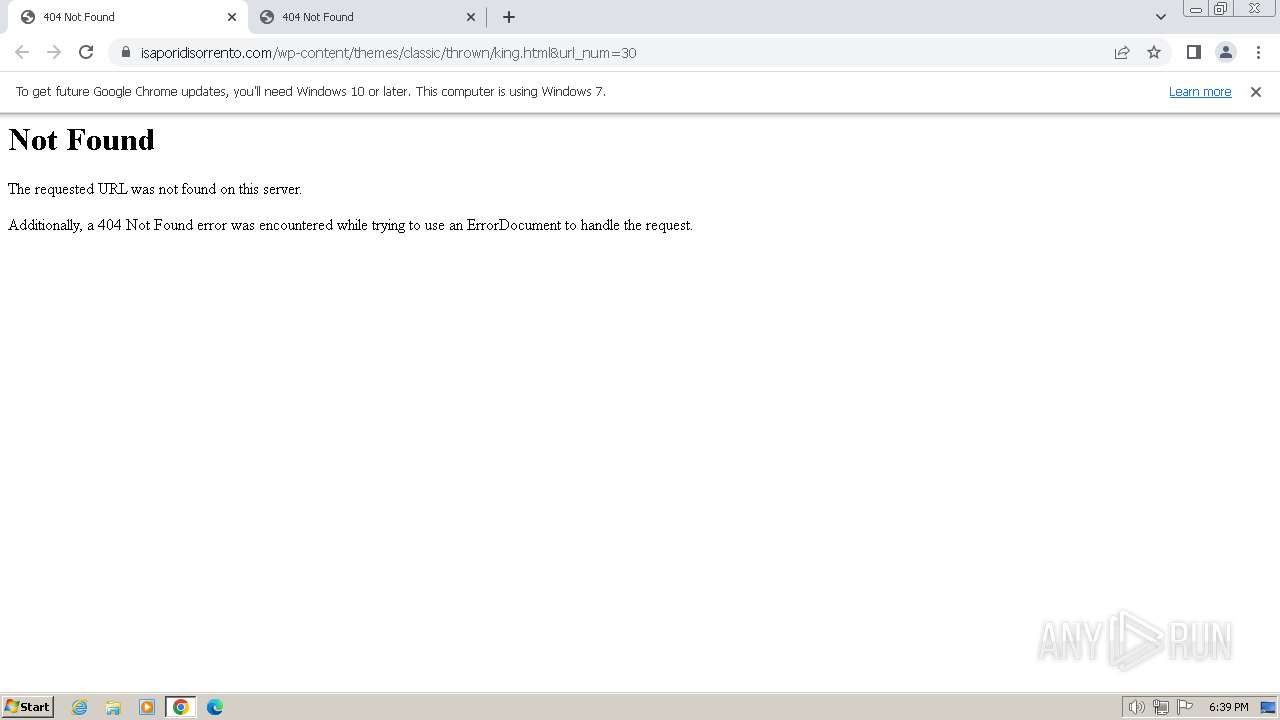The height and width of the screenshot is (720, 1280).
Task: Open the network tray icon
Action: [1161, 707]
